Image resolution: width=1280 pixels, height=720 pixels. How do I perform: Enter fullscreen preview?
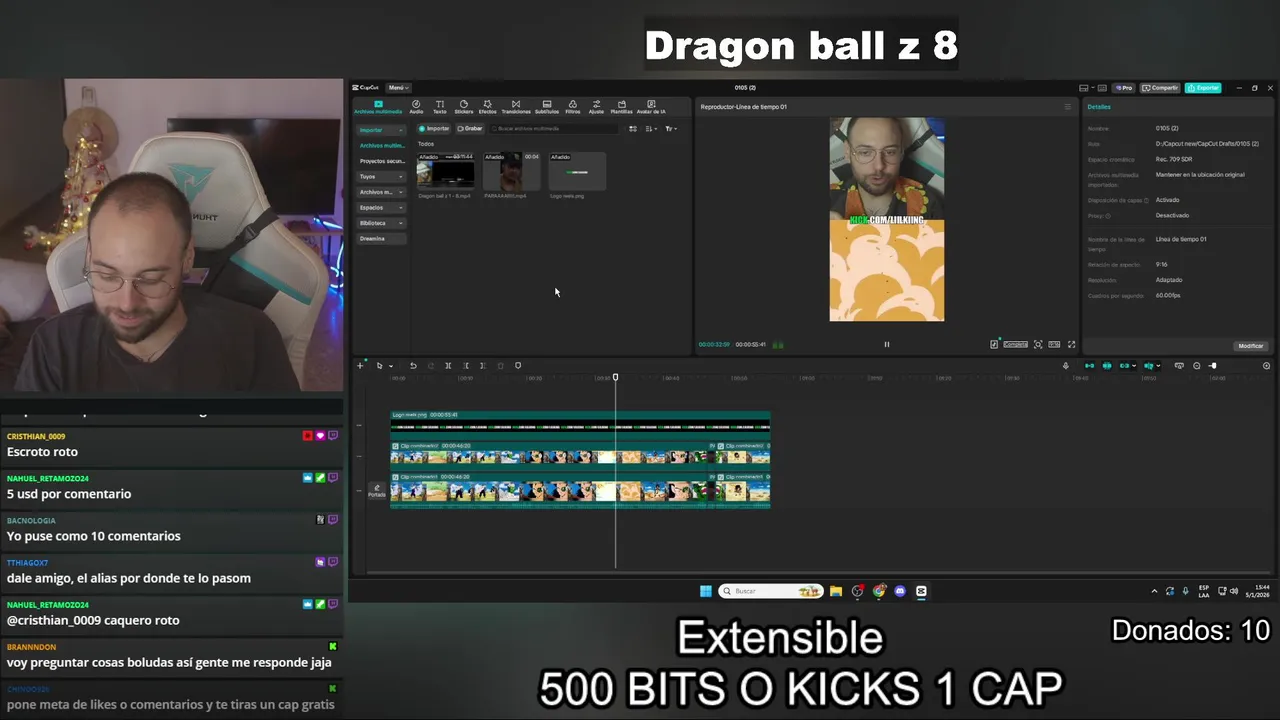tap(1071, 345)
